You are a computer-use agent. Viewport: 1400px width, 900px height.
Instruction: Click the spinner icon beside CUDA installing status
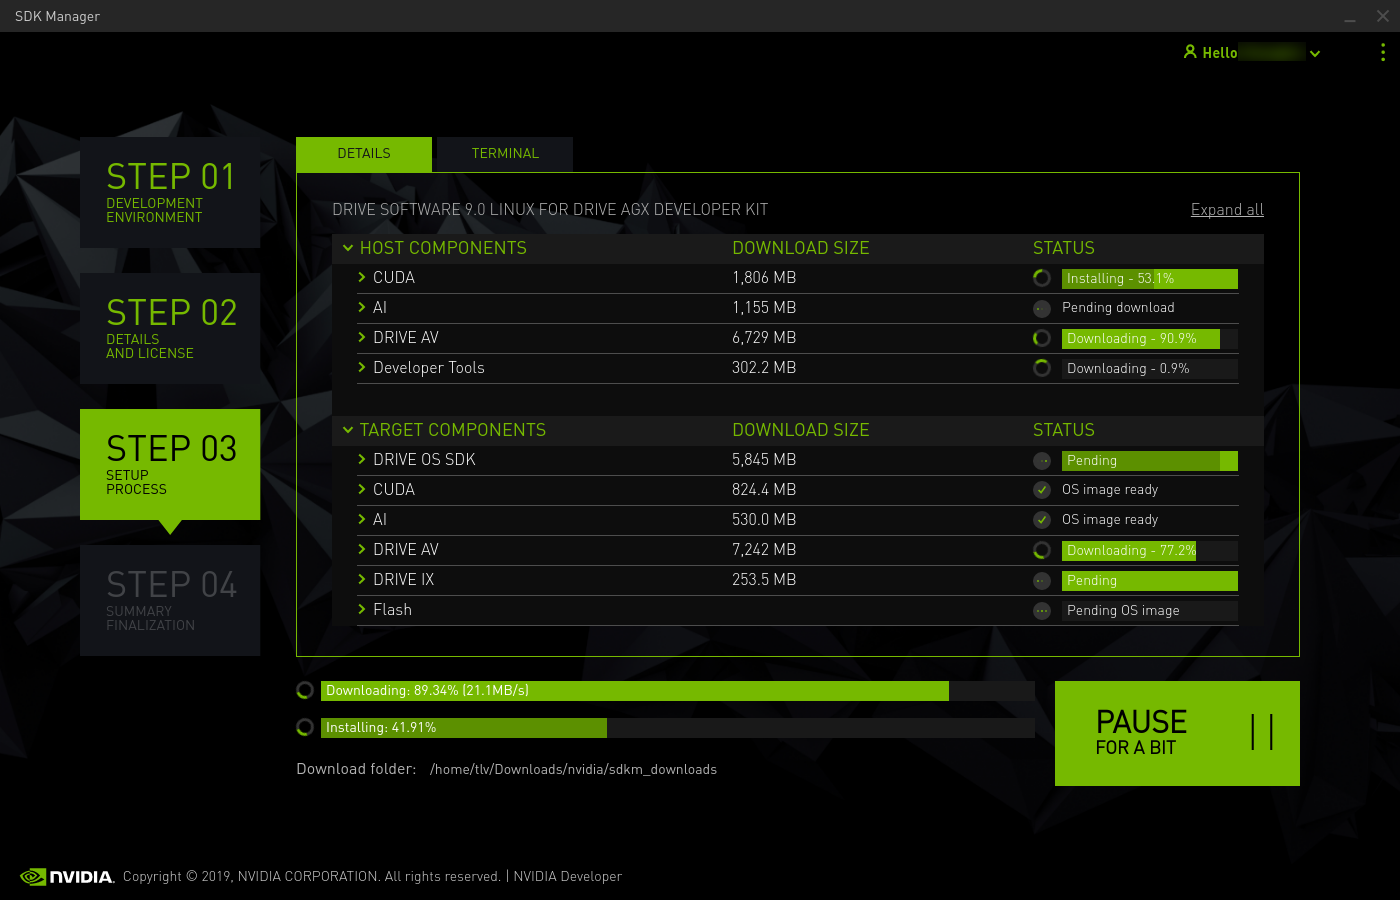1041,278
